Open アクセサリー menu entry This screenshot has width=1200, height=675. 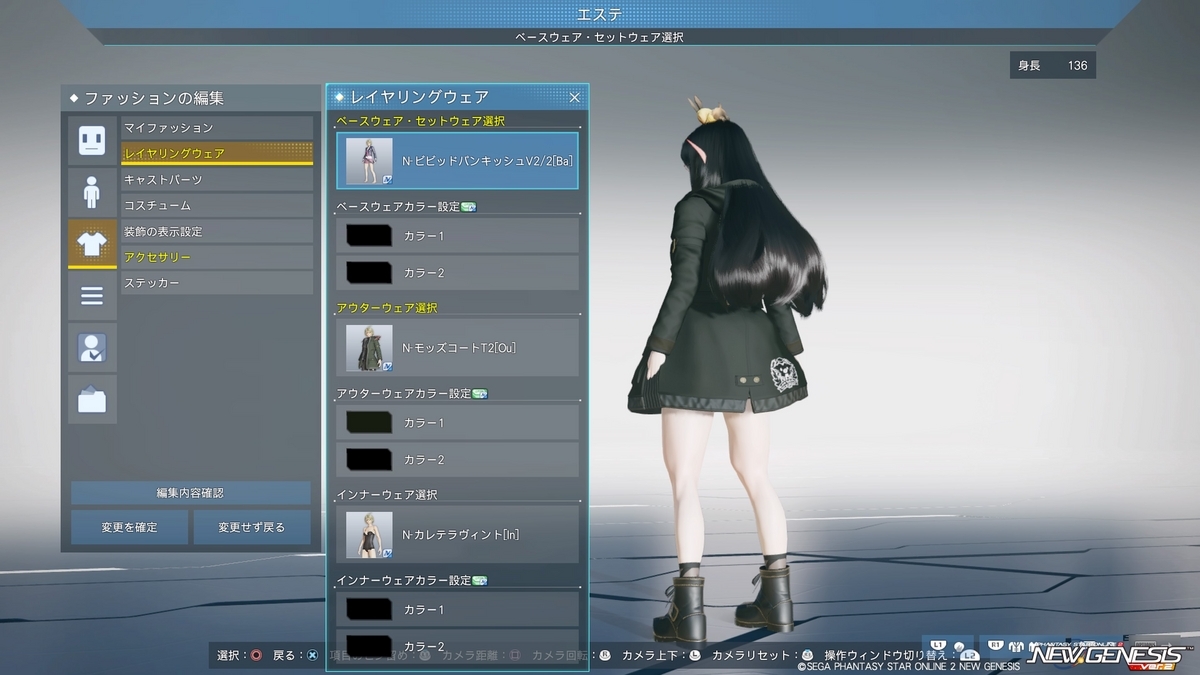point(217,257)
